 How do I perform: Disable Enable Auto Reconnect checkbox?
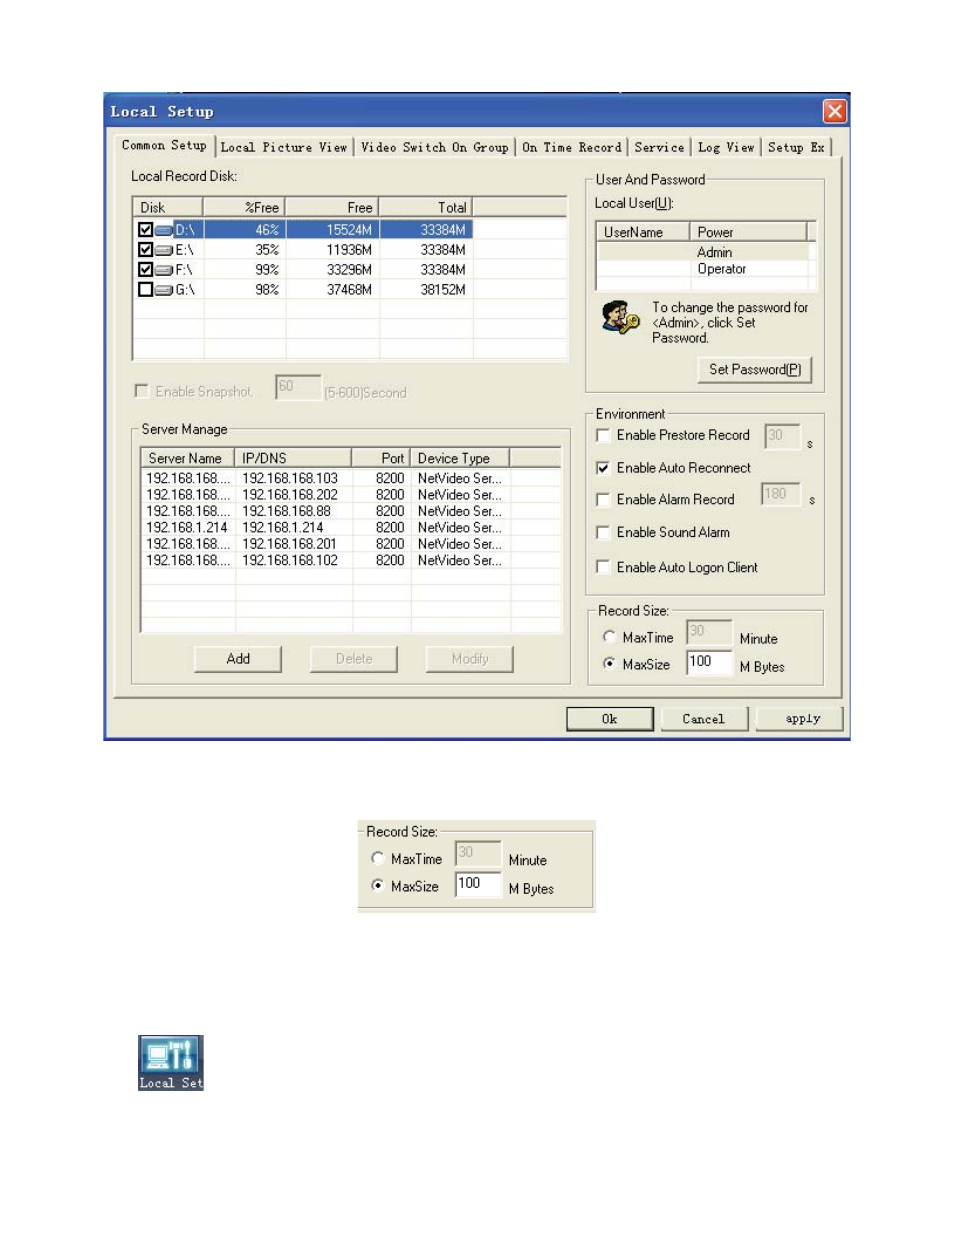click(603, 468)
